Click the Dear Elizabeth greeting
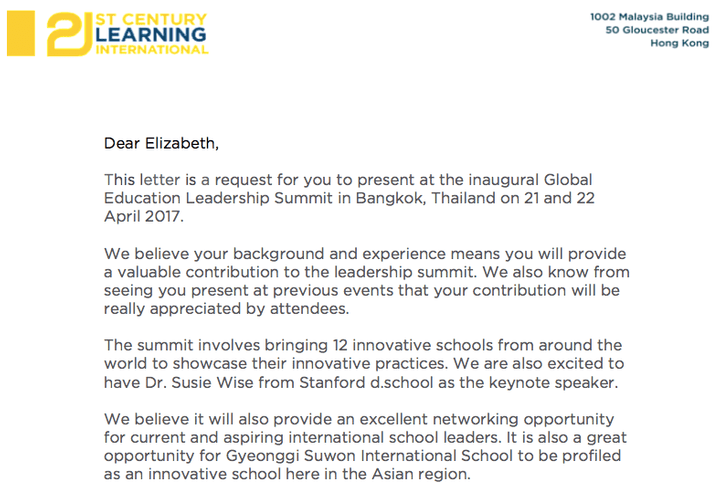This screenshot has width=720, height=502. tap(160, 143)
